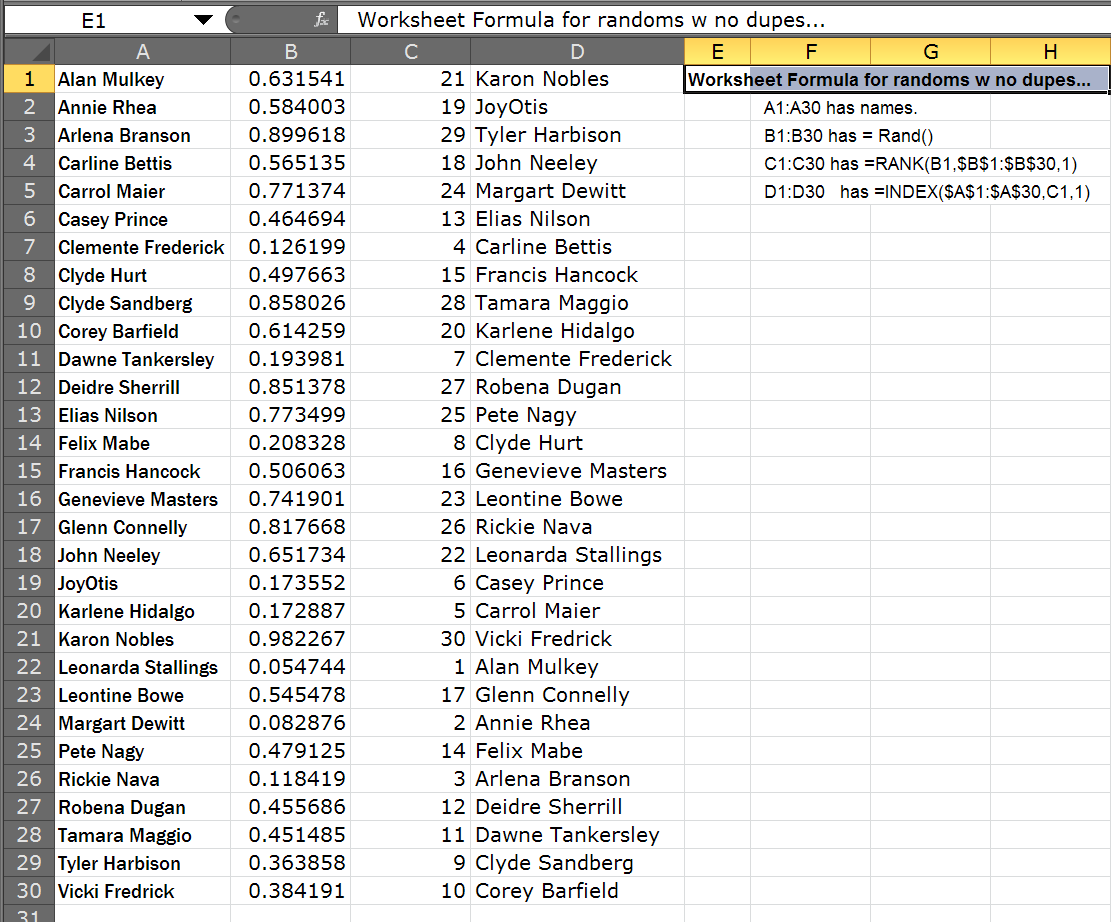Open the Name Box dropdown arrow

click(x=203, y=20)
